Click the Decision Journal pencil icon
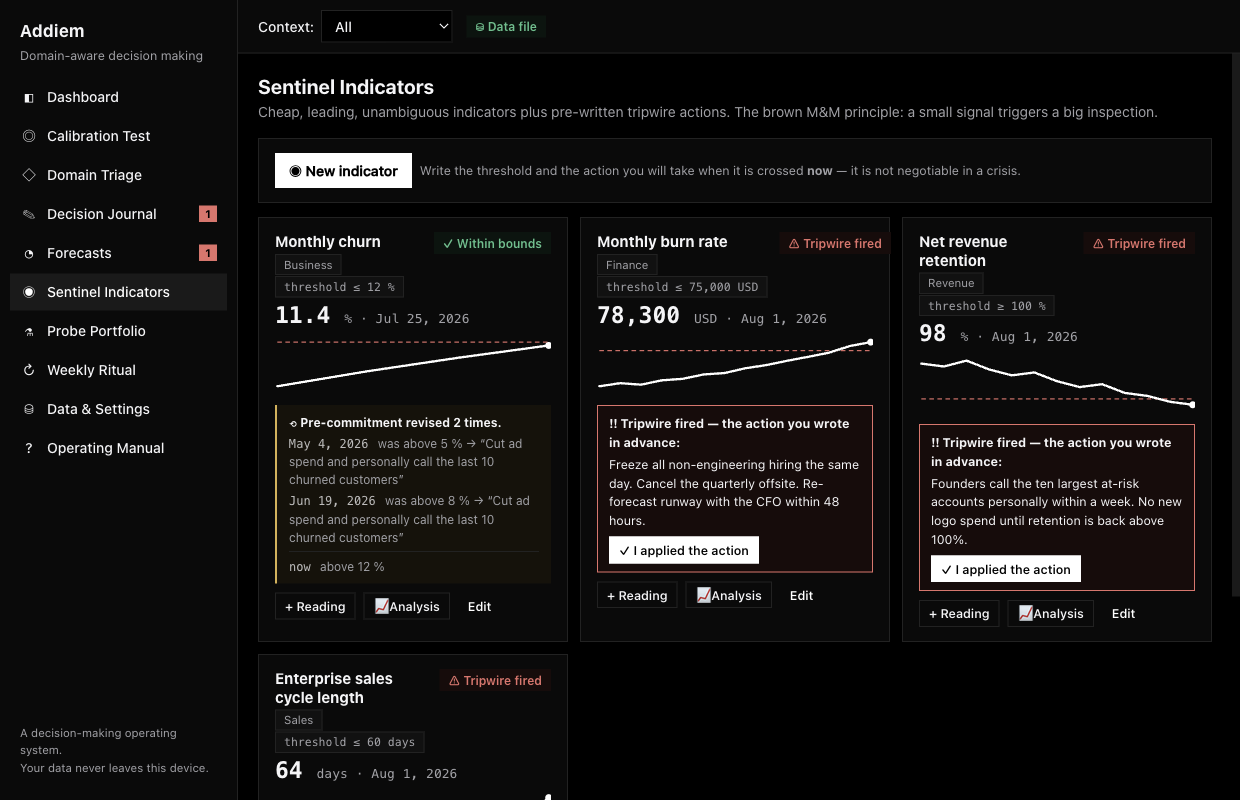Image resolution: width=1240 pixels, height=800 pixels. (x=29, y=214)
